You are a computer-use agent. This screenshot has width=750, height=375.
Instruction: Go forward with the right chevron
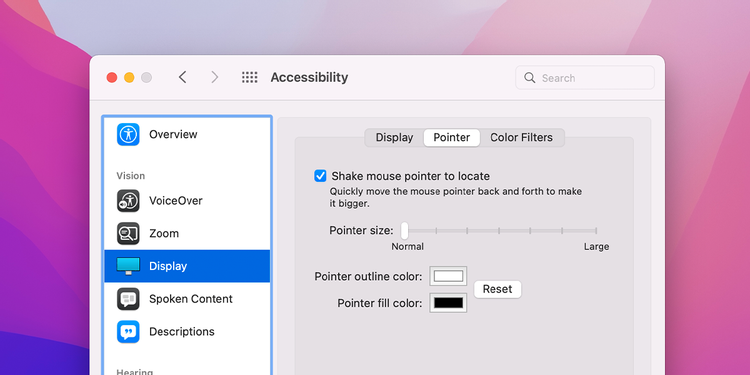[x=215, y=77]
